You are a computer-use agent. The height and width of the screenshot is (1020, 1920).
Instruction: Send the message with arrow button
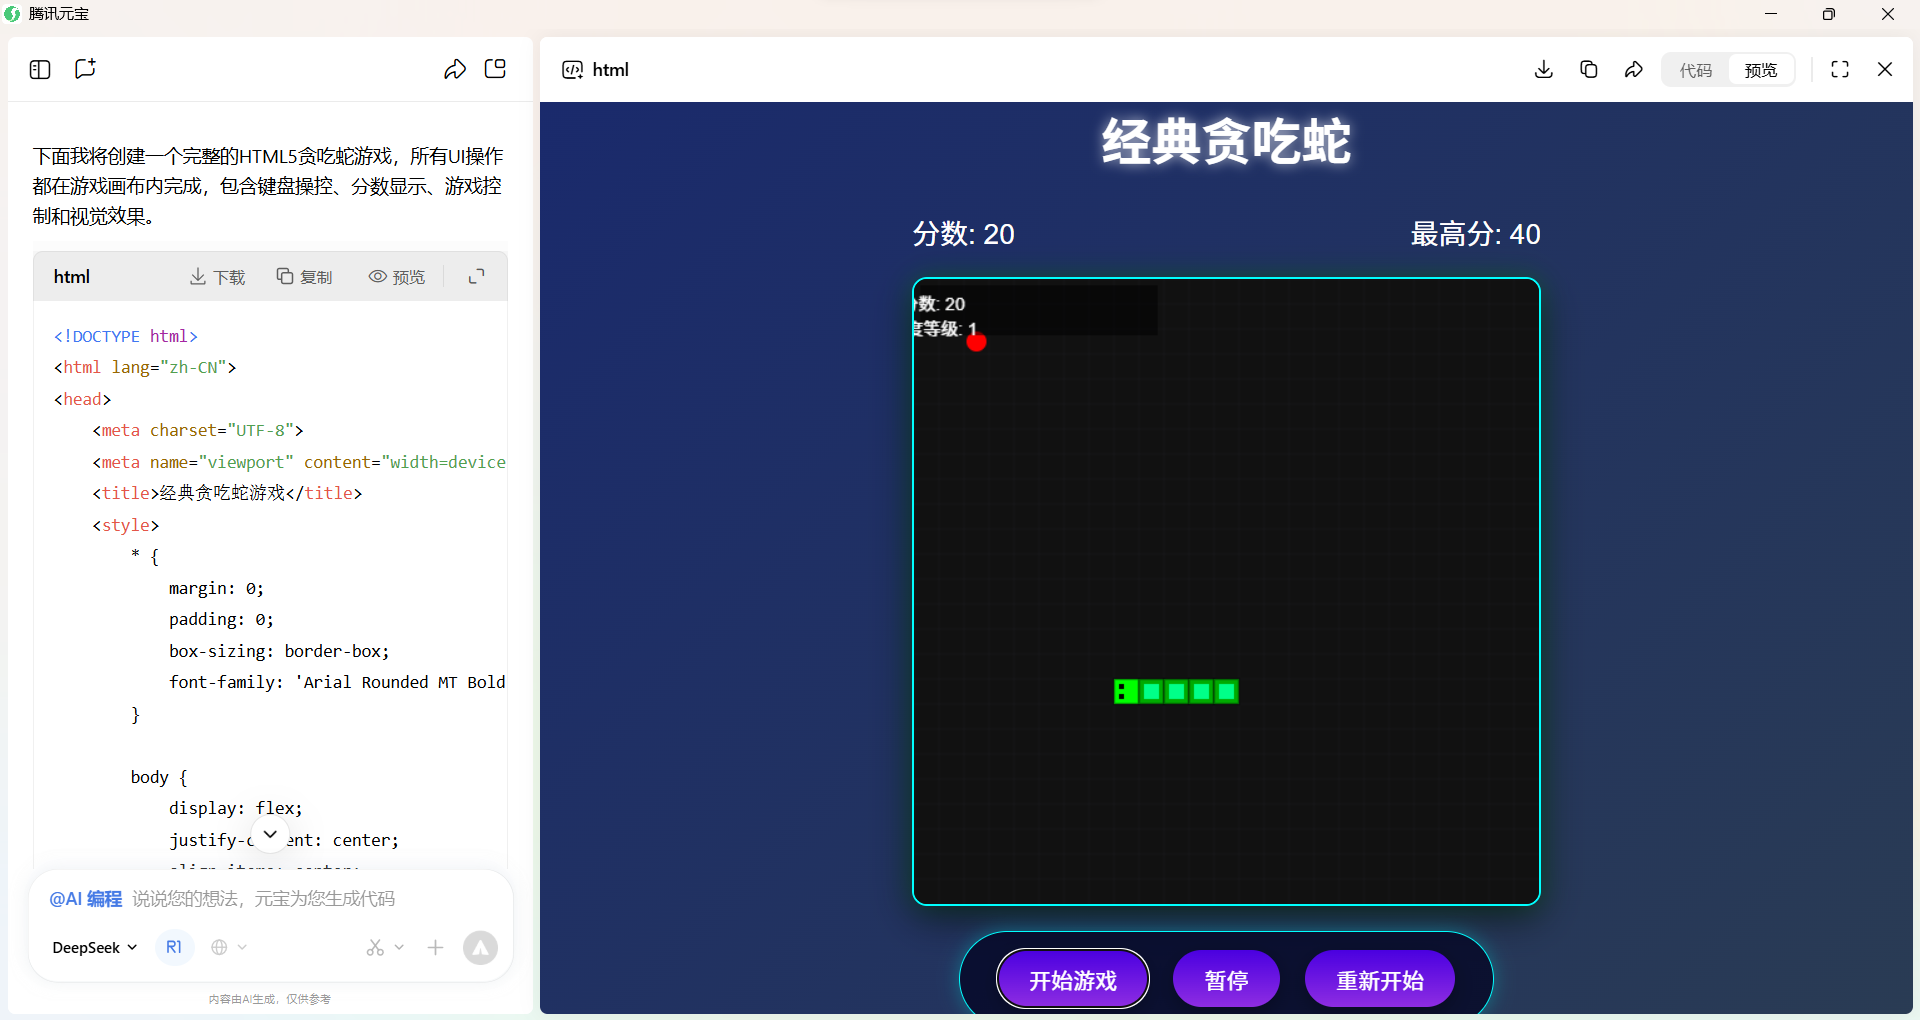click(480, 947)
